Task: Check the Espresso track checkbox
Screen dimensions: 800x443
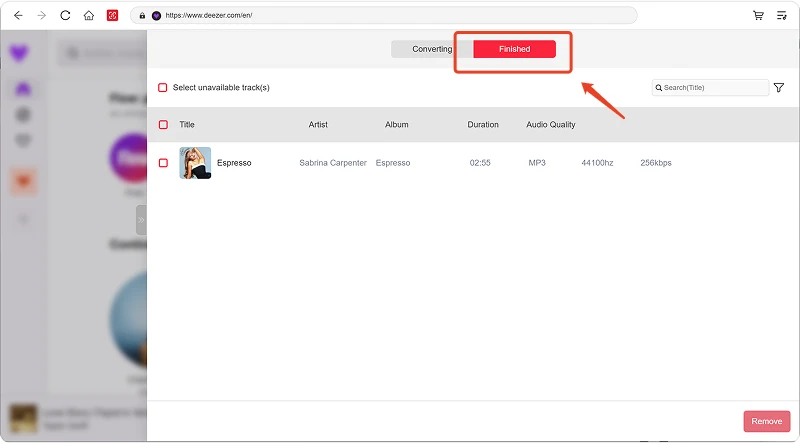Action: click(x=163, y=163)
